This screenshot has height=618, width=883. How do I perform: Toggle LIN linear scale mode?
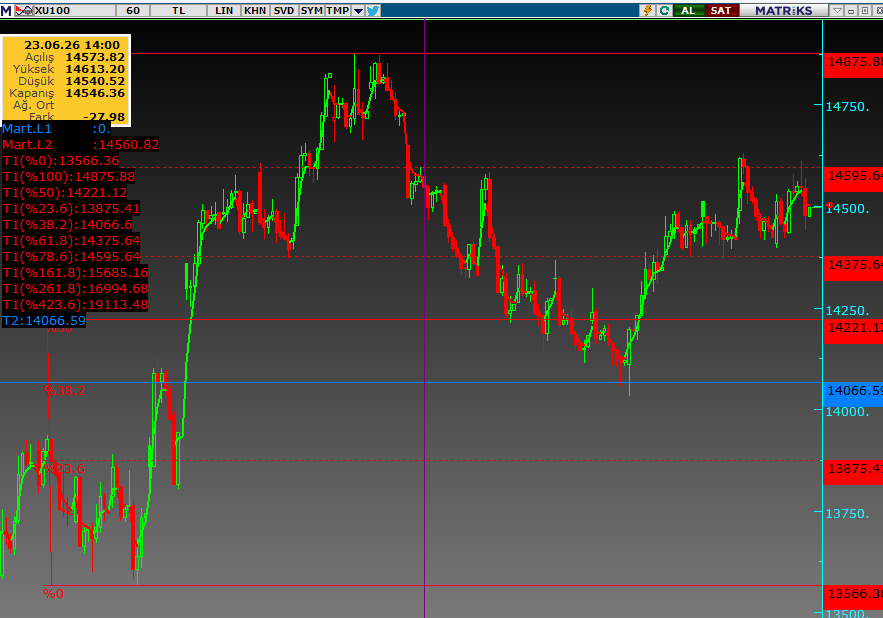[x=224, y=10]
